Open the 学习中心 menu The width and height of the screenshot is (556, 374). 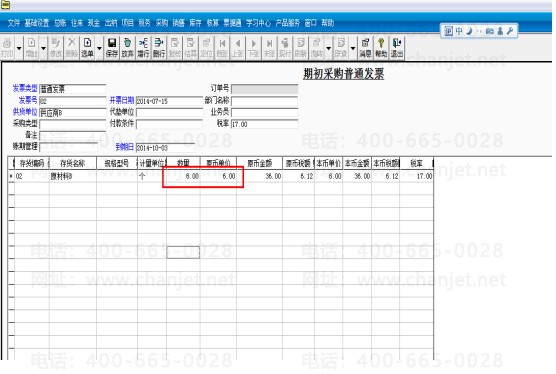pos(258,23)
